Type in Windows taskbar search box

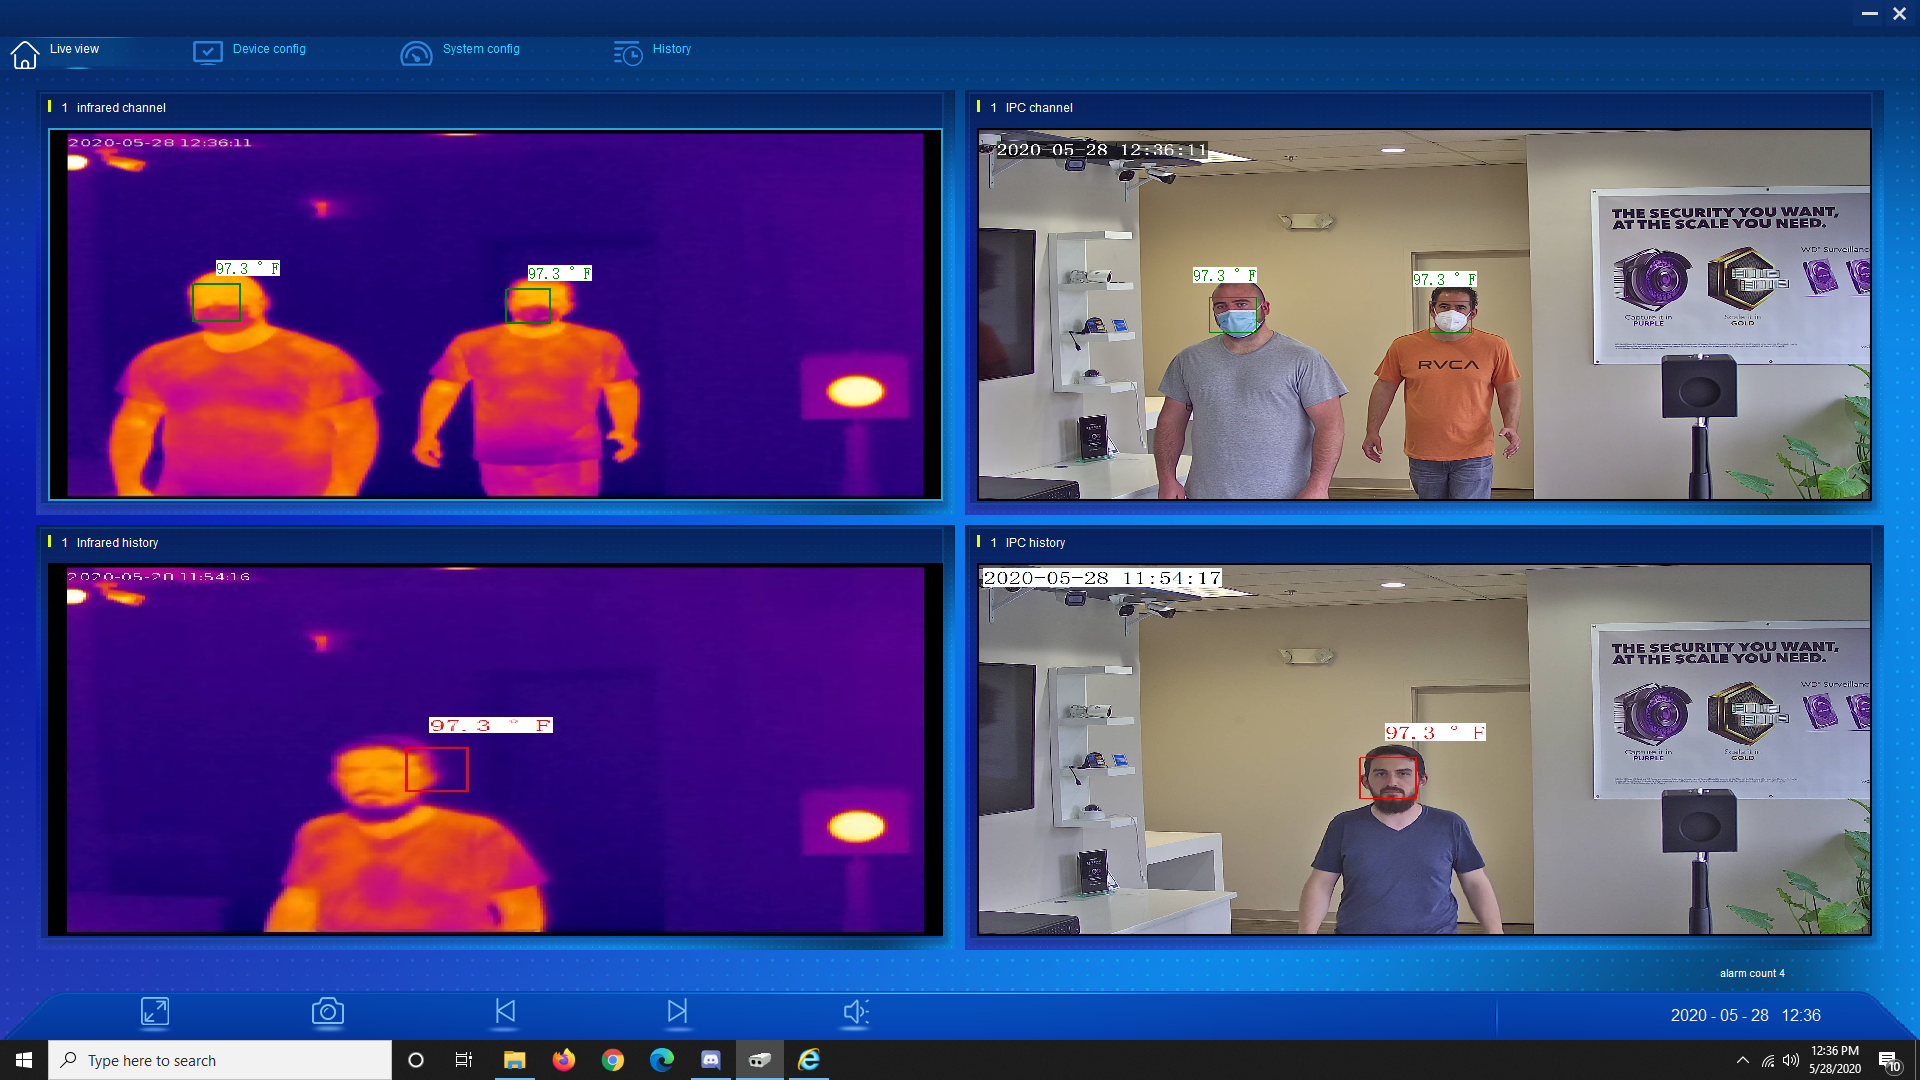(x=220, y=1060)
